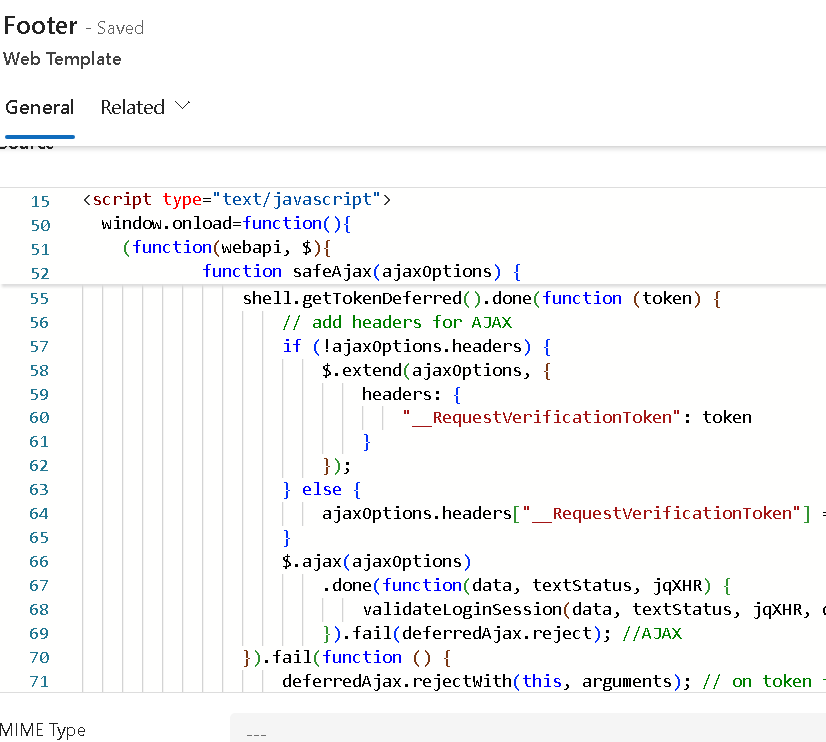Click the Saved status text
The width and height of the screenshot is (826, 742).
[120, 28]
